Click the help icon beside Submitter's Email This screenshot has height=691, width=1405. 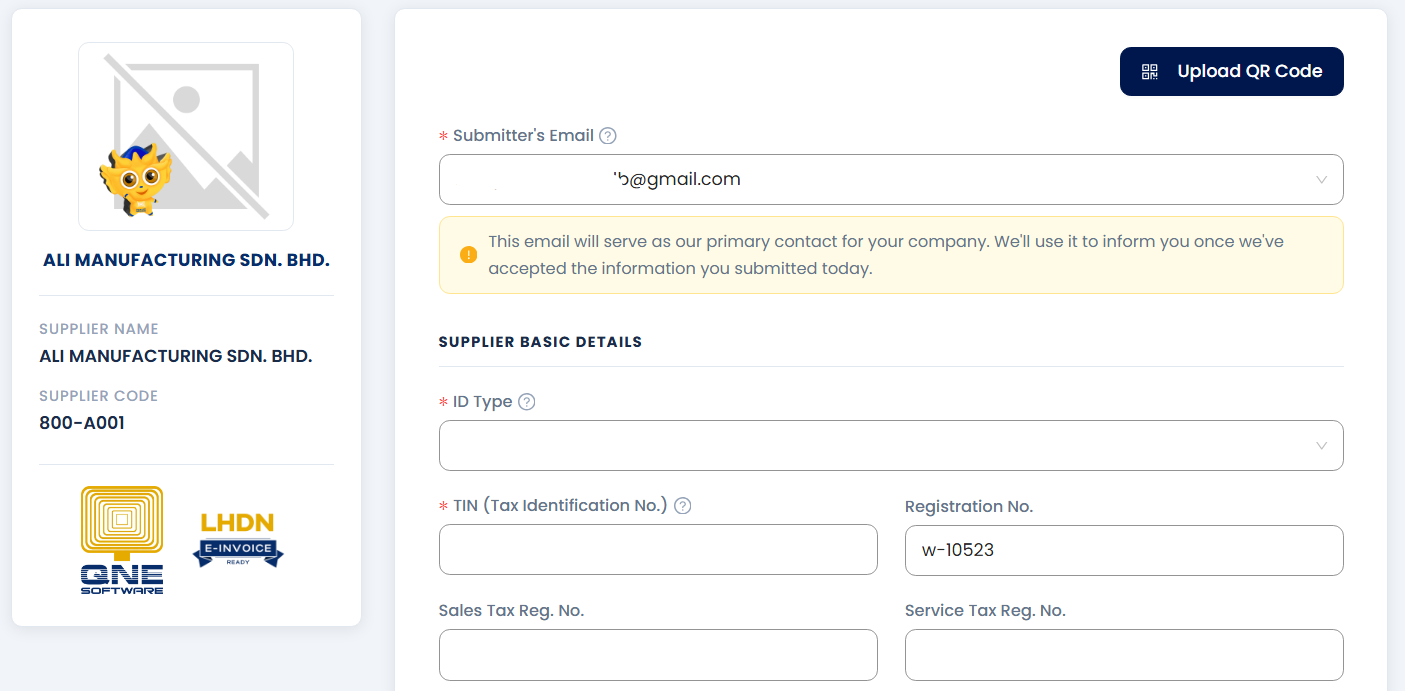coord(607,136)
